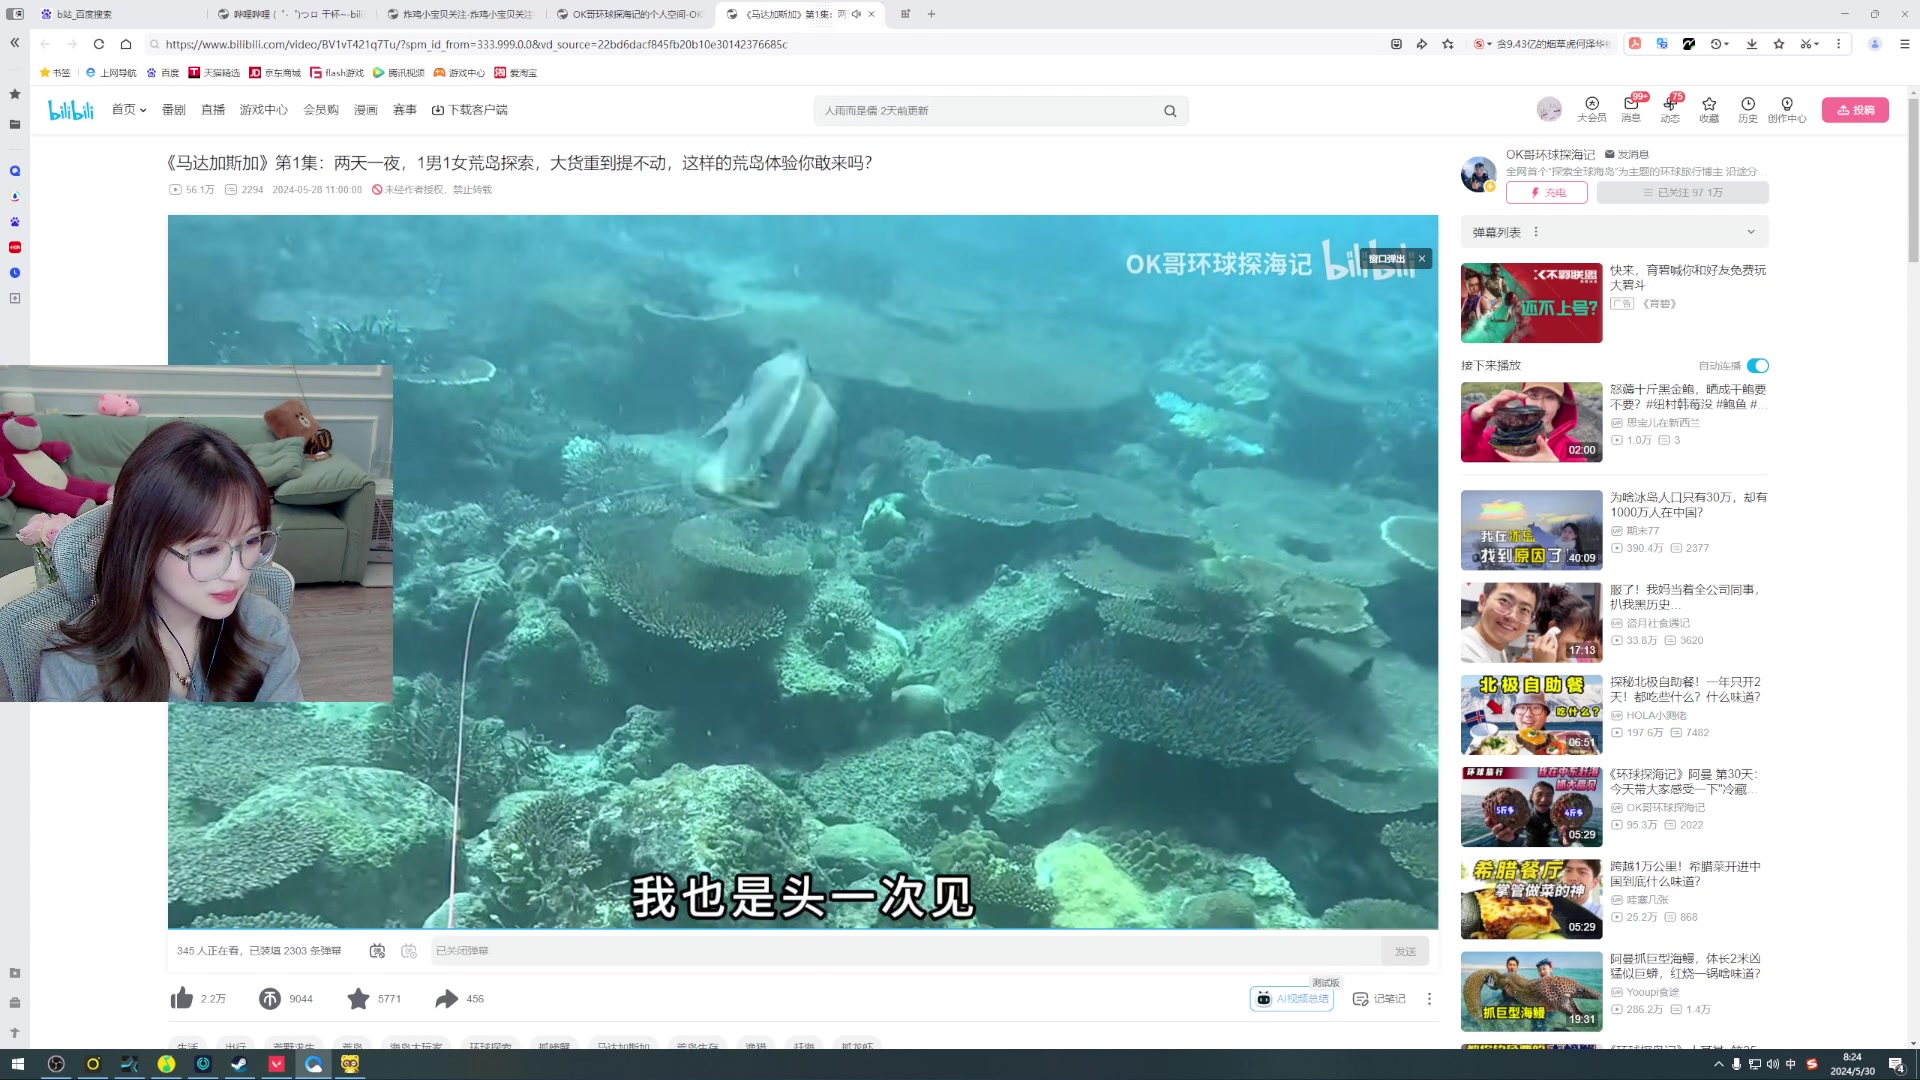1920x1080 pixels.
Task: Open the 历史 history icon
Action: [x=1747, y=110]
